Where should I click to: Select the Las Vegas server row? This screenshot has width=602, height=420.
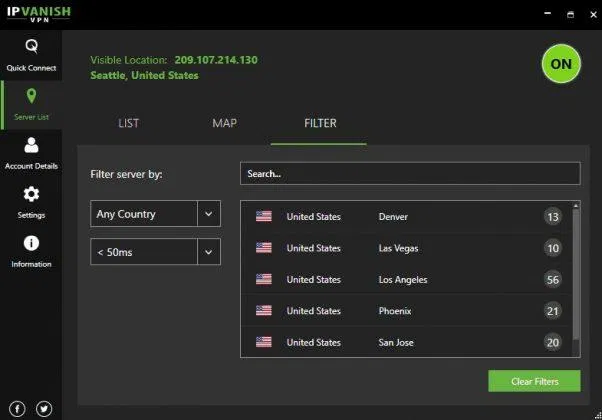(400, 248)
